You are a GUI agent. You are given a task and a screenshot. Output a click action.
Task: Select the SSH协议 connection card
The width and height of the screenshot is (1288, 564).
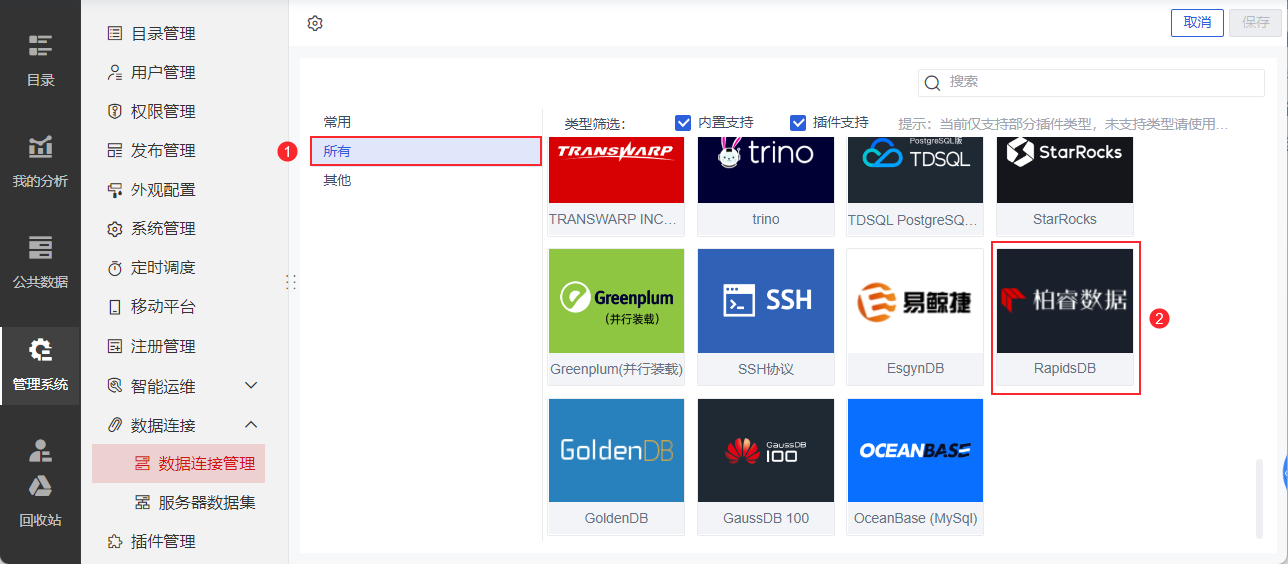766,317
